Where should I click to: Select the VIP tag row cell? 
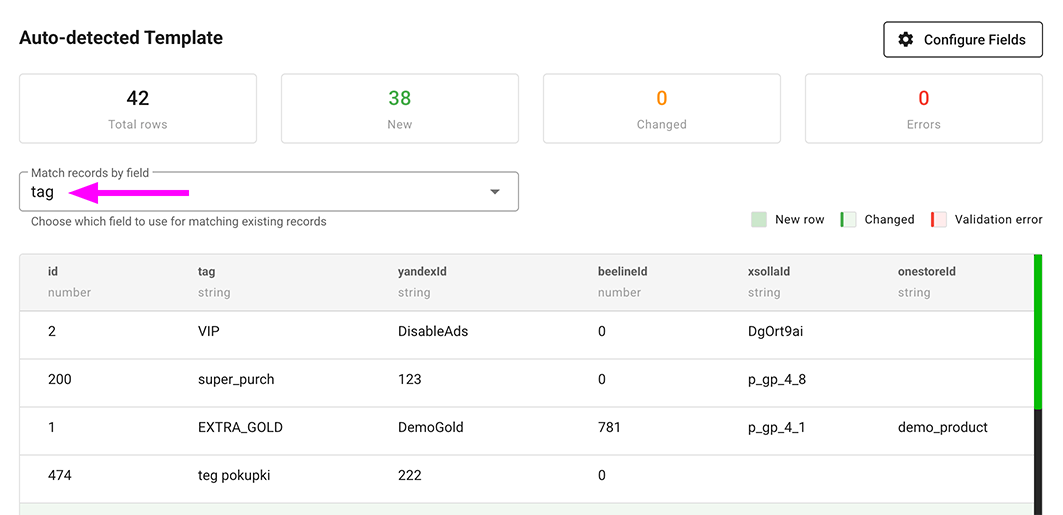click(x=209, y=331)
